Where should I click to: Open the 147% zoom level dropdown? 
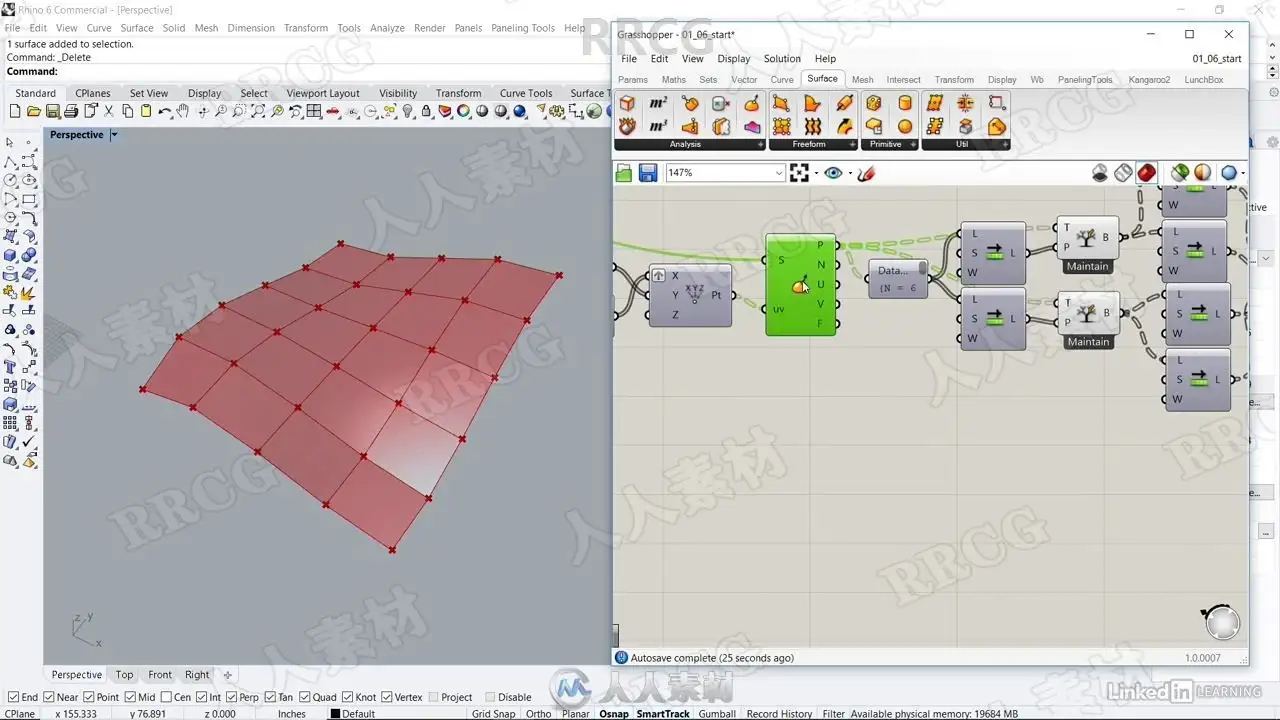(779, 173)
